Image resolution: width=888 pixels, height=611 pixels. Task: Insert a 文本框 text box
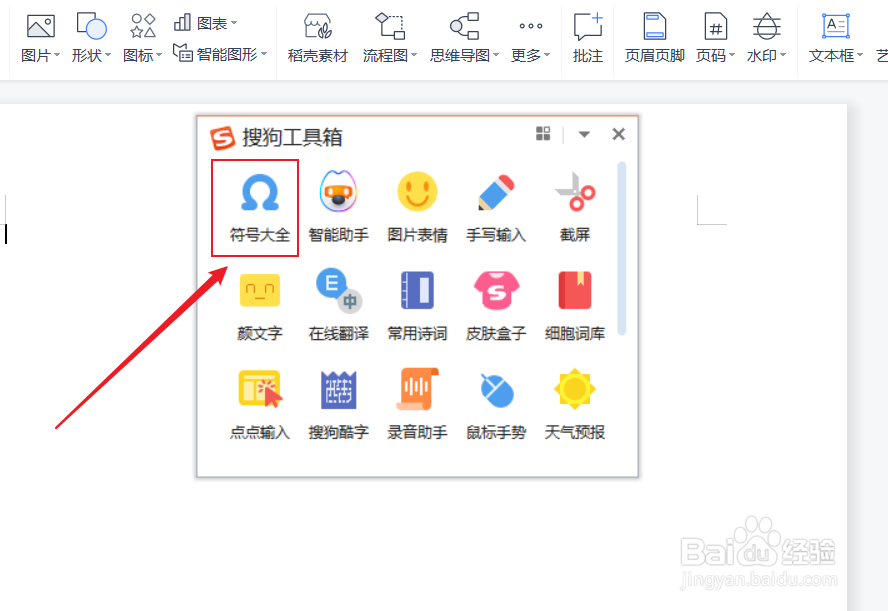pyautogui.click(x=836, y=37)
